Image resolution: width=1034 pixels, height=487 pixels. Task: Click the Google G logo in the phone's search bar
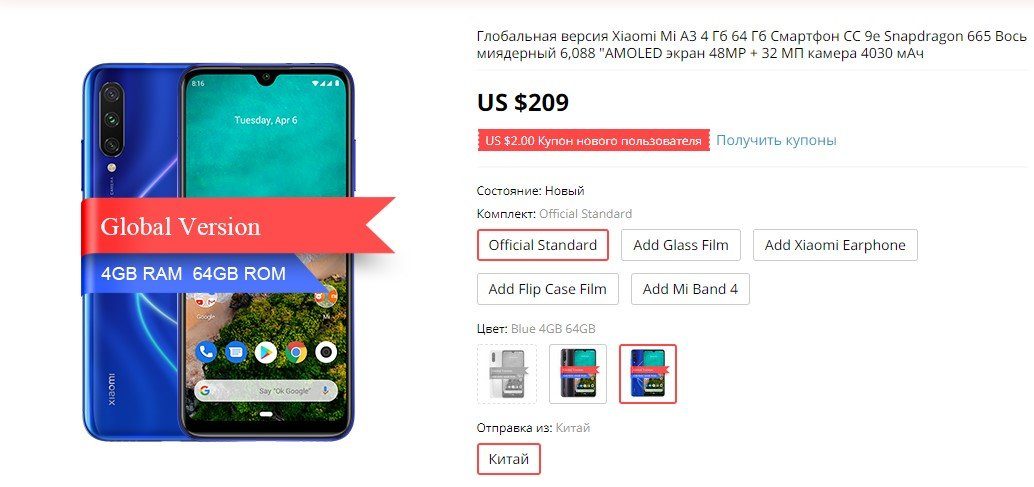point(205,391)
